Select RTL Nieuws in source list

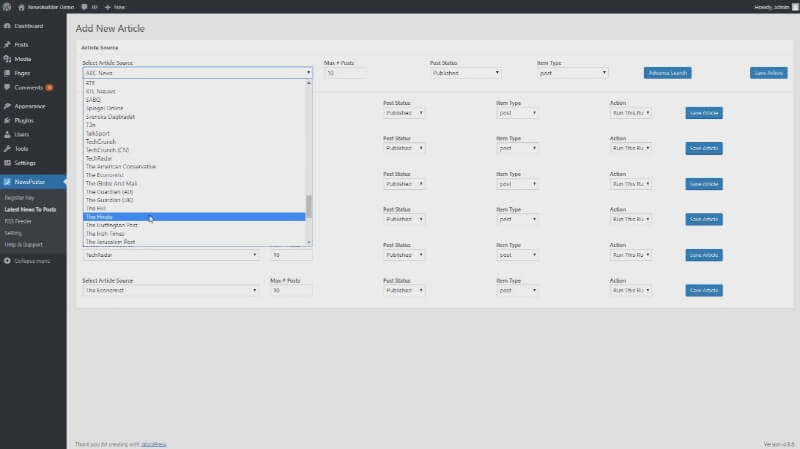(x=194, y=91)
